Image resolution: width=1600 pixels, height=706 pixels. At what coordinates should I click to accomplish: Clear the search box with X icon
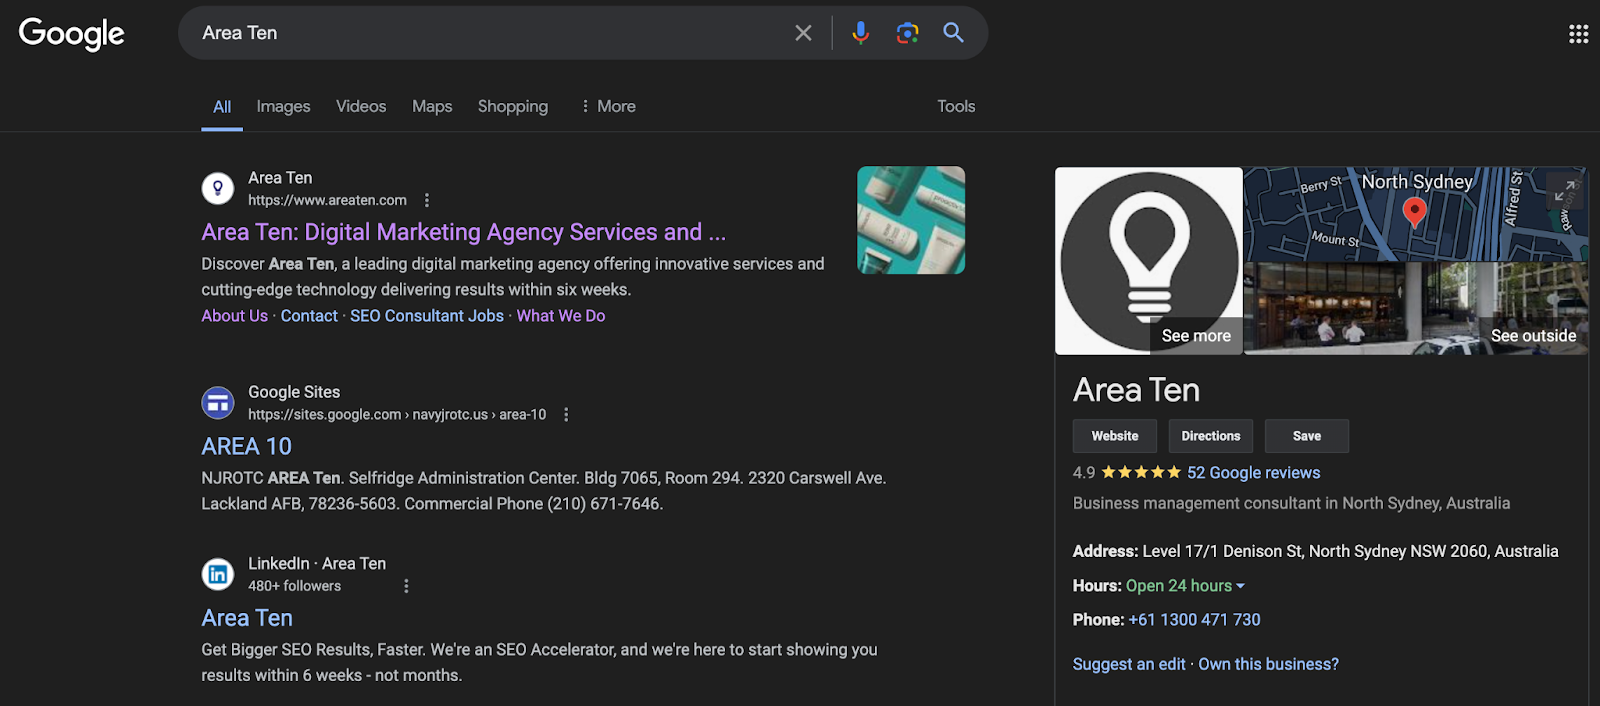[x=803, y=33]
